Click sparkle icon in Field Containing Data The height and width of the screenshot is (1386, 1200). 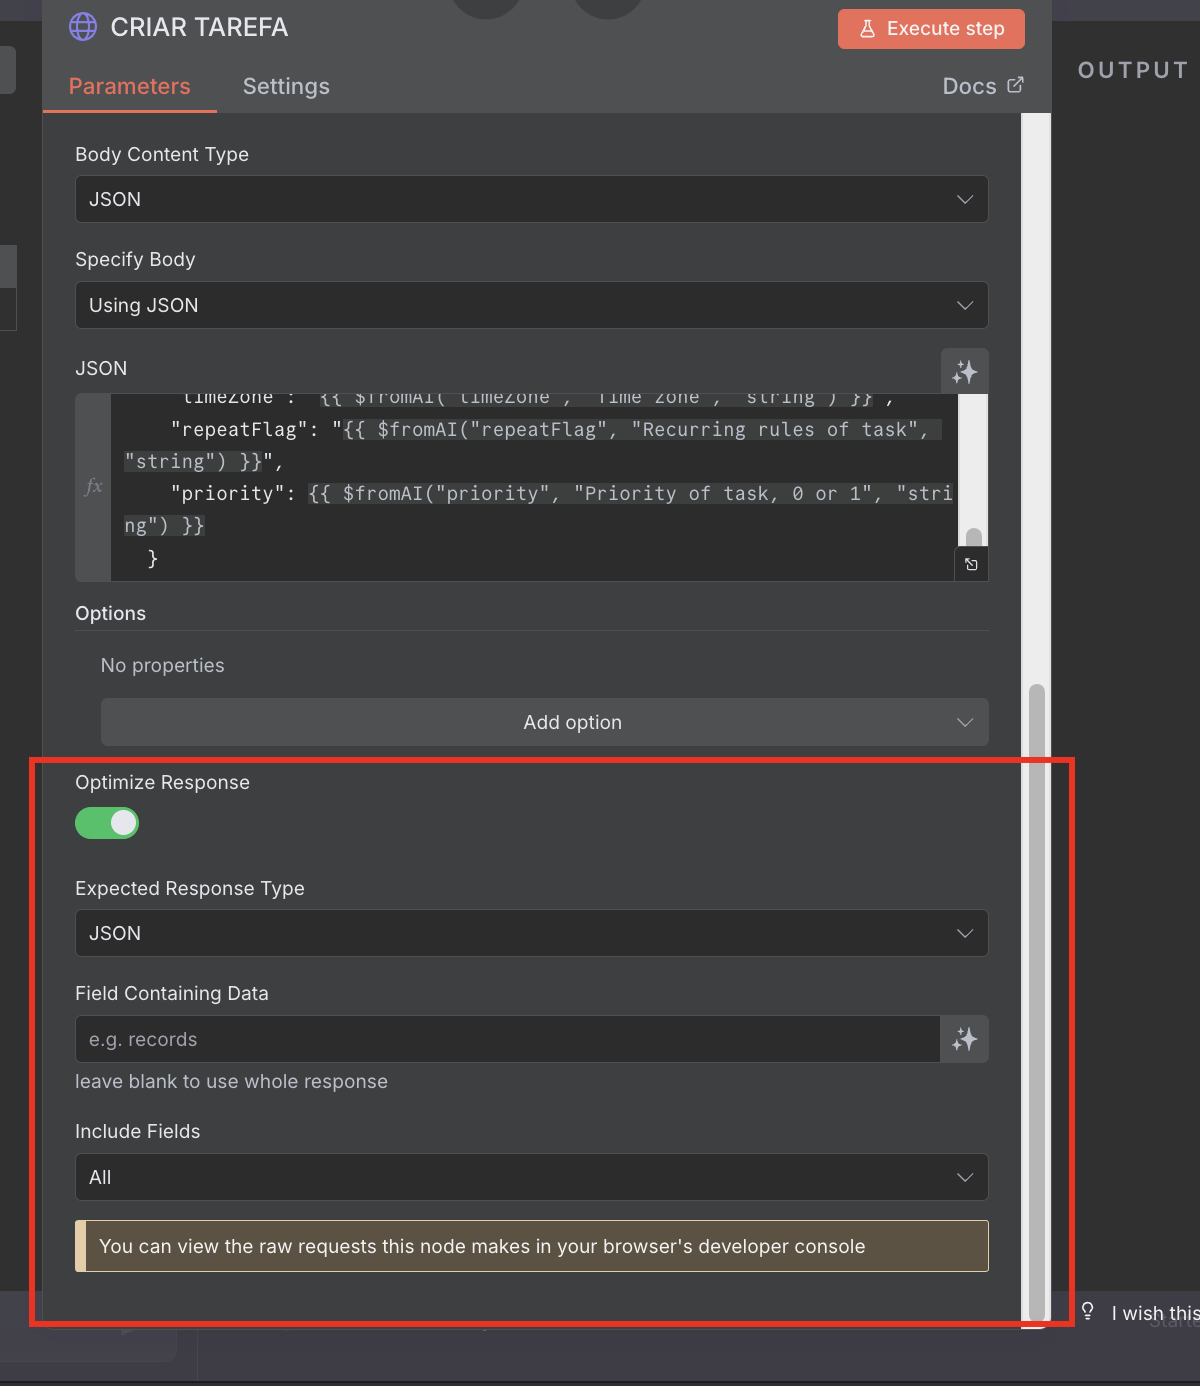[964, 1039]
